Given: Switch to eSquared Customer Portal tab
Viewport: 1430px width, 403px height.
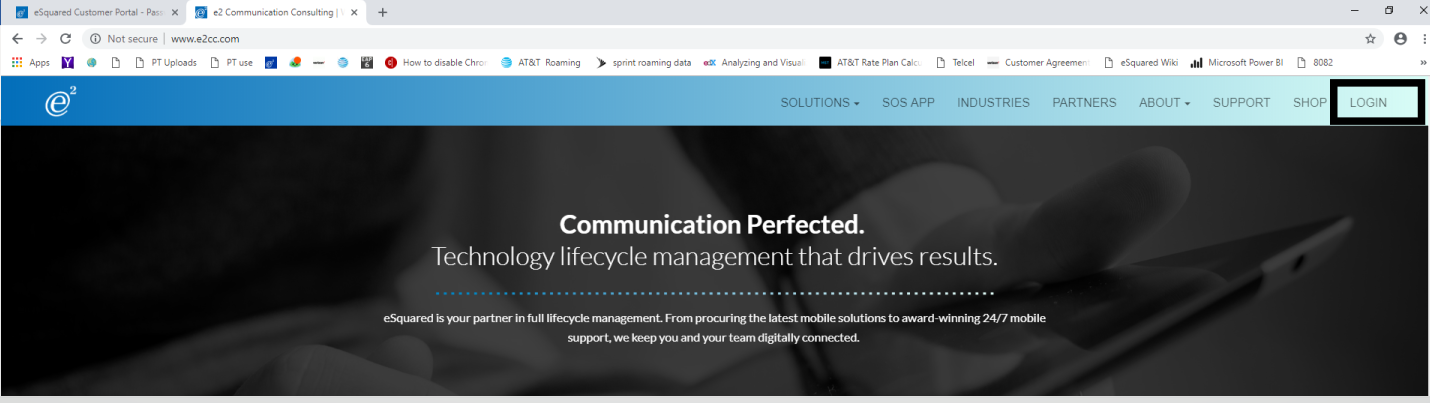Looking at the screenshot, I should [x=97, y=13].
